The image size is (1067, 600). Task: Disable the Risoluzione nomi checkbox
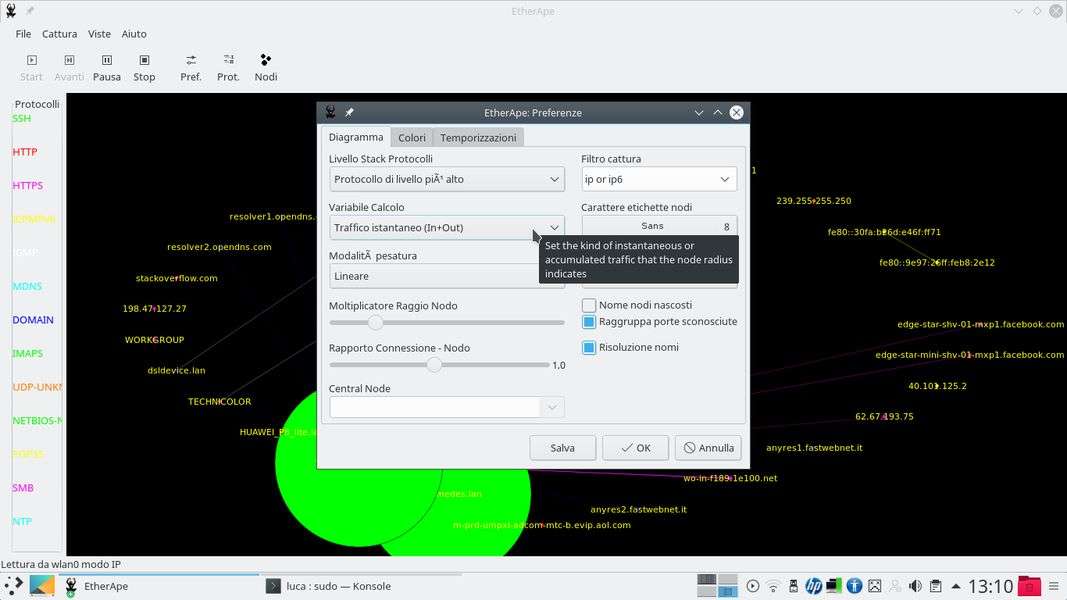589,347
